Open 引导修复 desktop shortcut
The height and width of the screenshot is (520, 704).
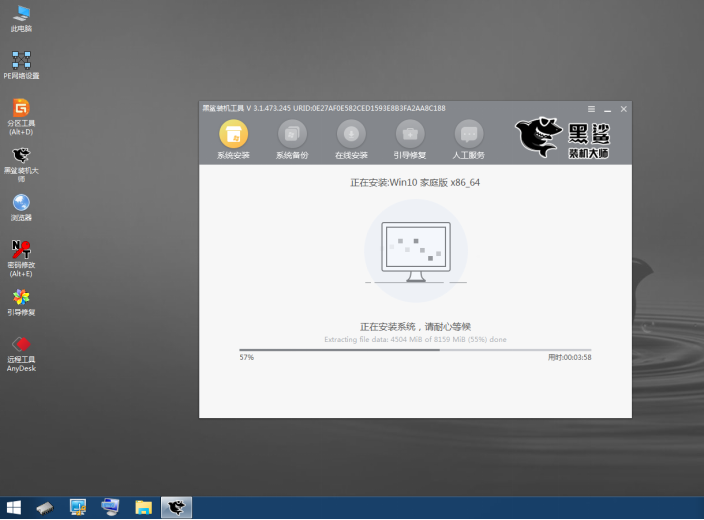click(x=20, y=298)
